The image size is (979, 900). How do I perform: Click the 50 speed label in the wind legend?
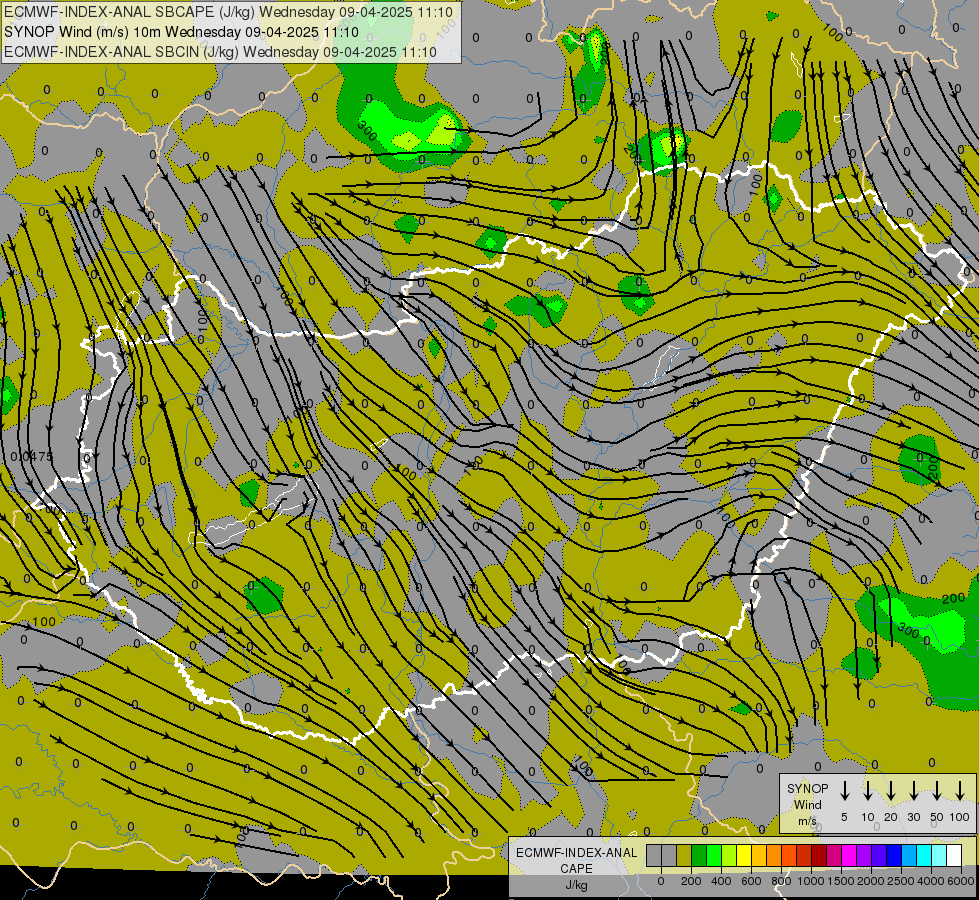937,817
